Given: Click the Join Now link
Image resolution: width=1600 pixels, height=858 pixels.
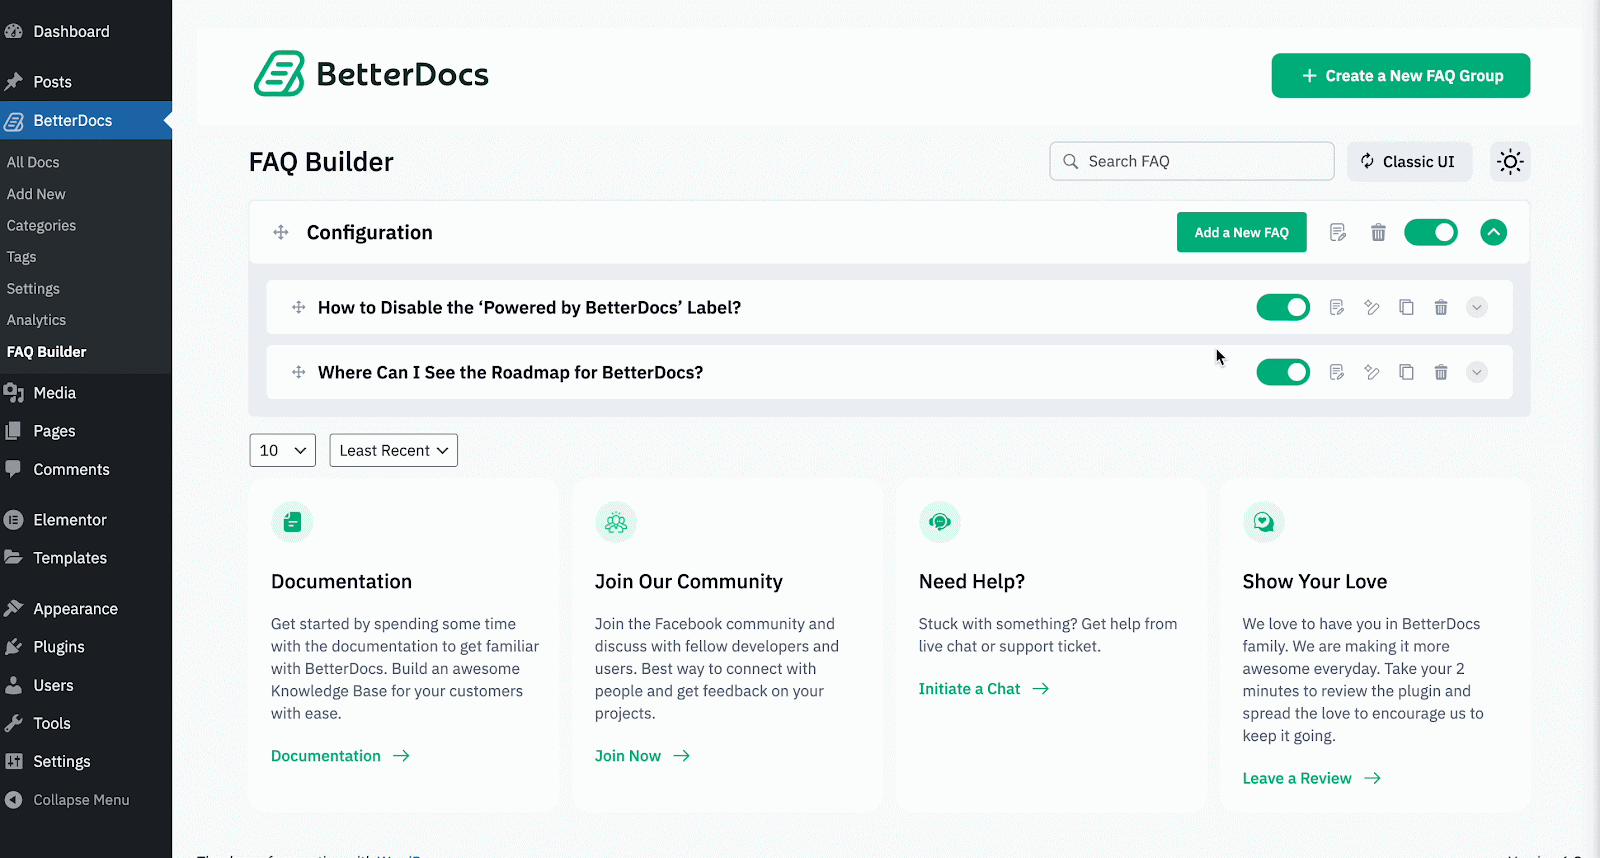Looking at the screenshot, I should pos(642,756).
